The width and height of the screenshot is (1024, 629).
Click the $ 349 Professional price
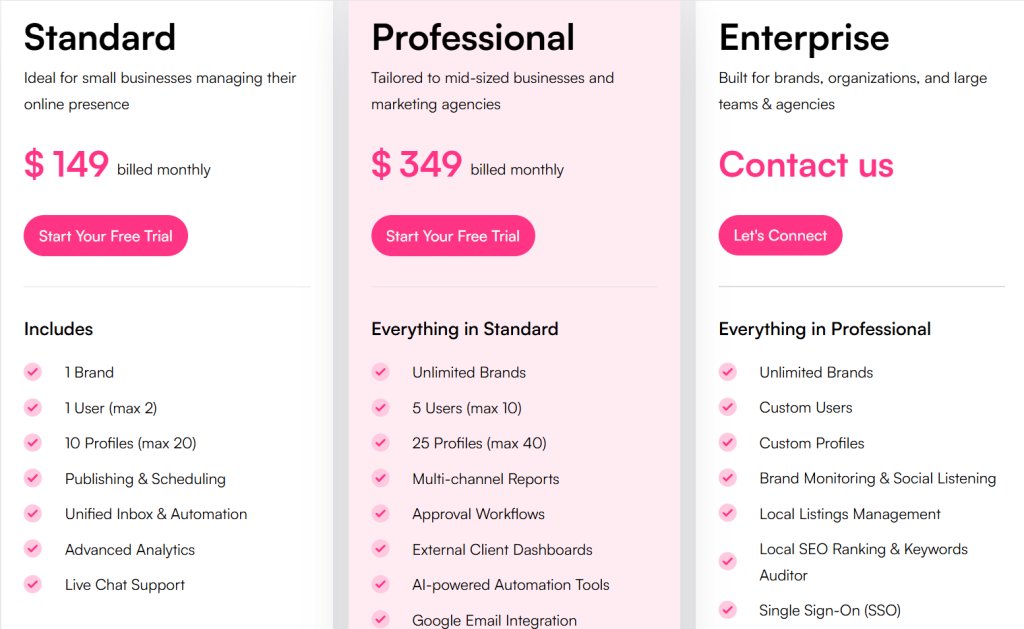tap(417, 165)
